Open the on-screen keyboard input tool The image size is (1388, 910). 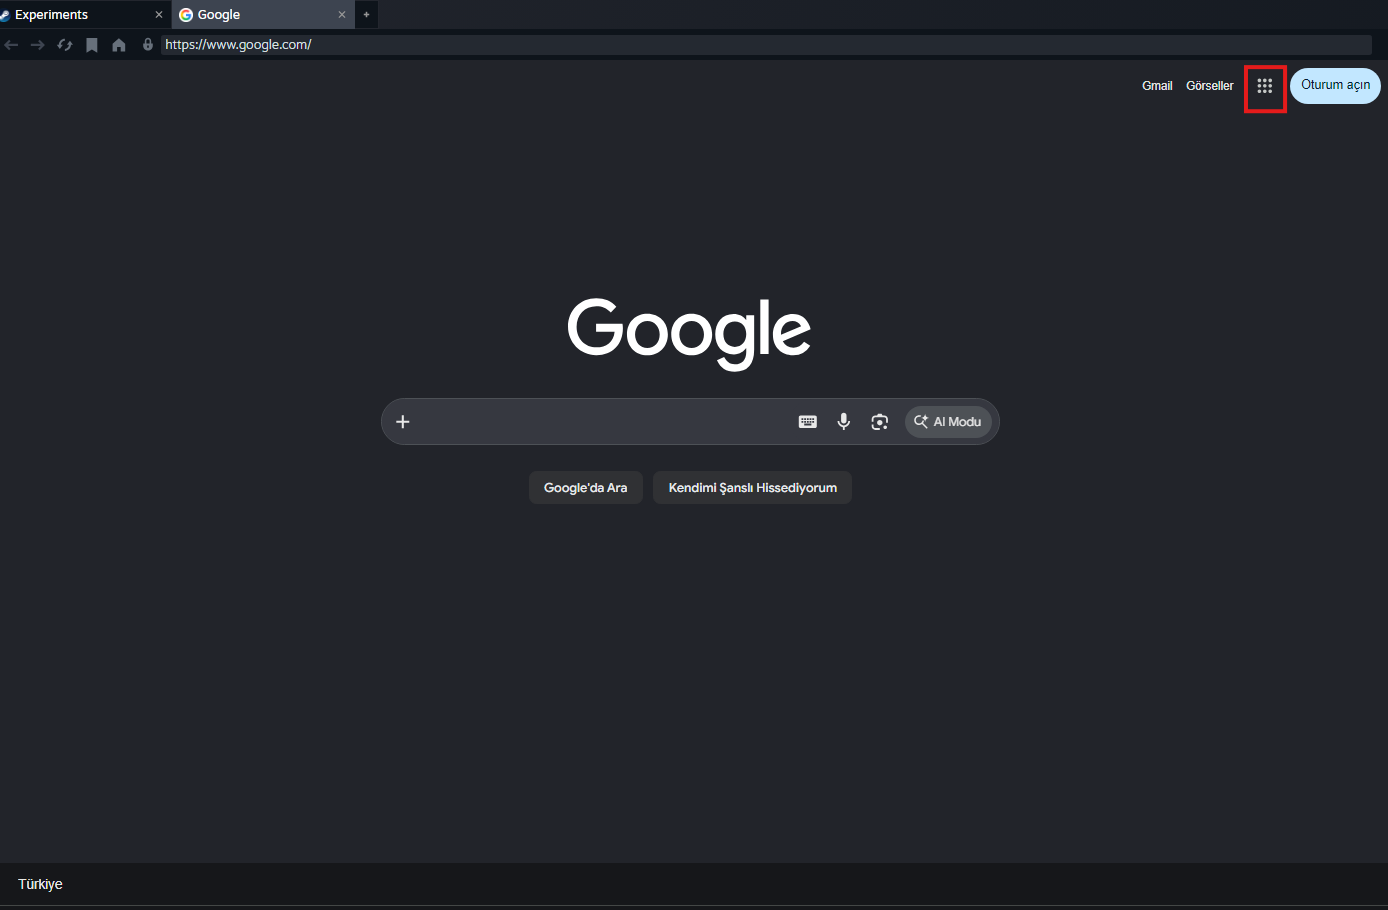tap(808, 422)
